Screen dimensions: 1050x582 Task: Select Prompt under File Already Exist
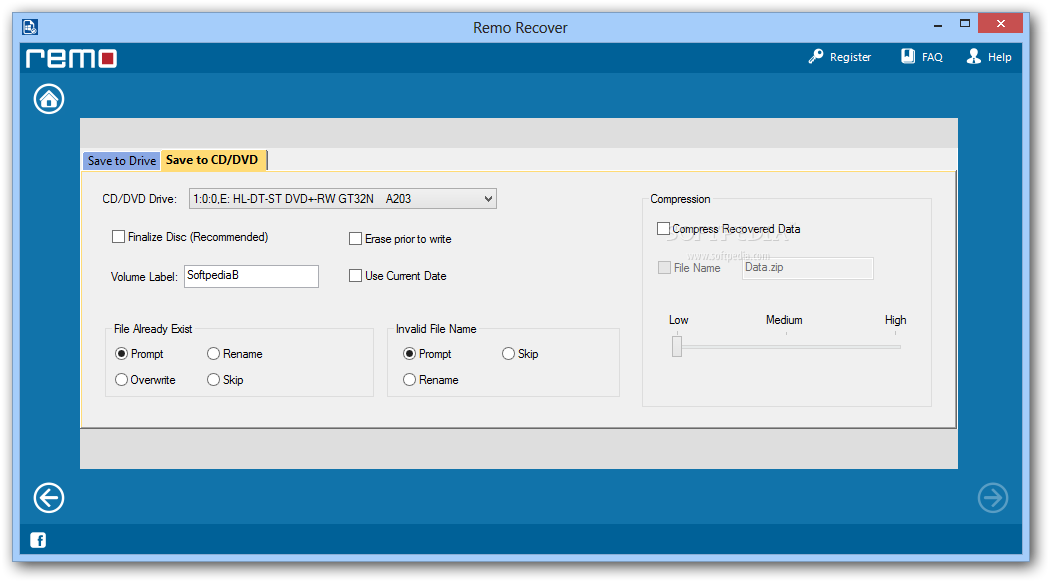point(121,354)
